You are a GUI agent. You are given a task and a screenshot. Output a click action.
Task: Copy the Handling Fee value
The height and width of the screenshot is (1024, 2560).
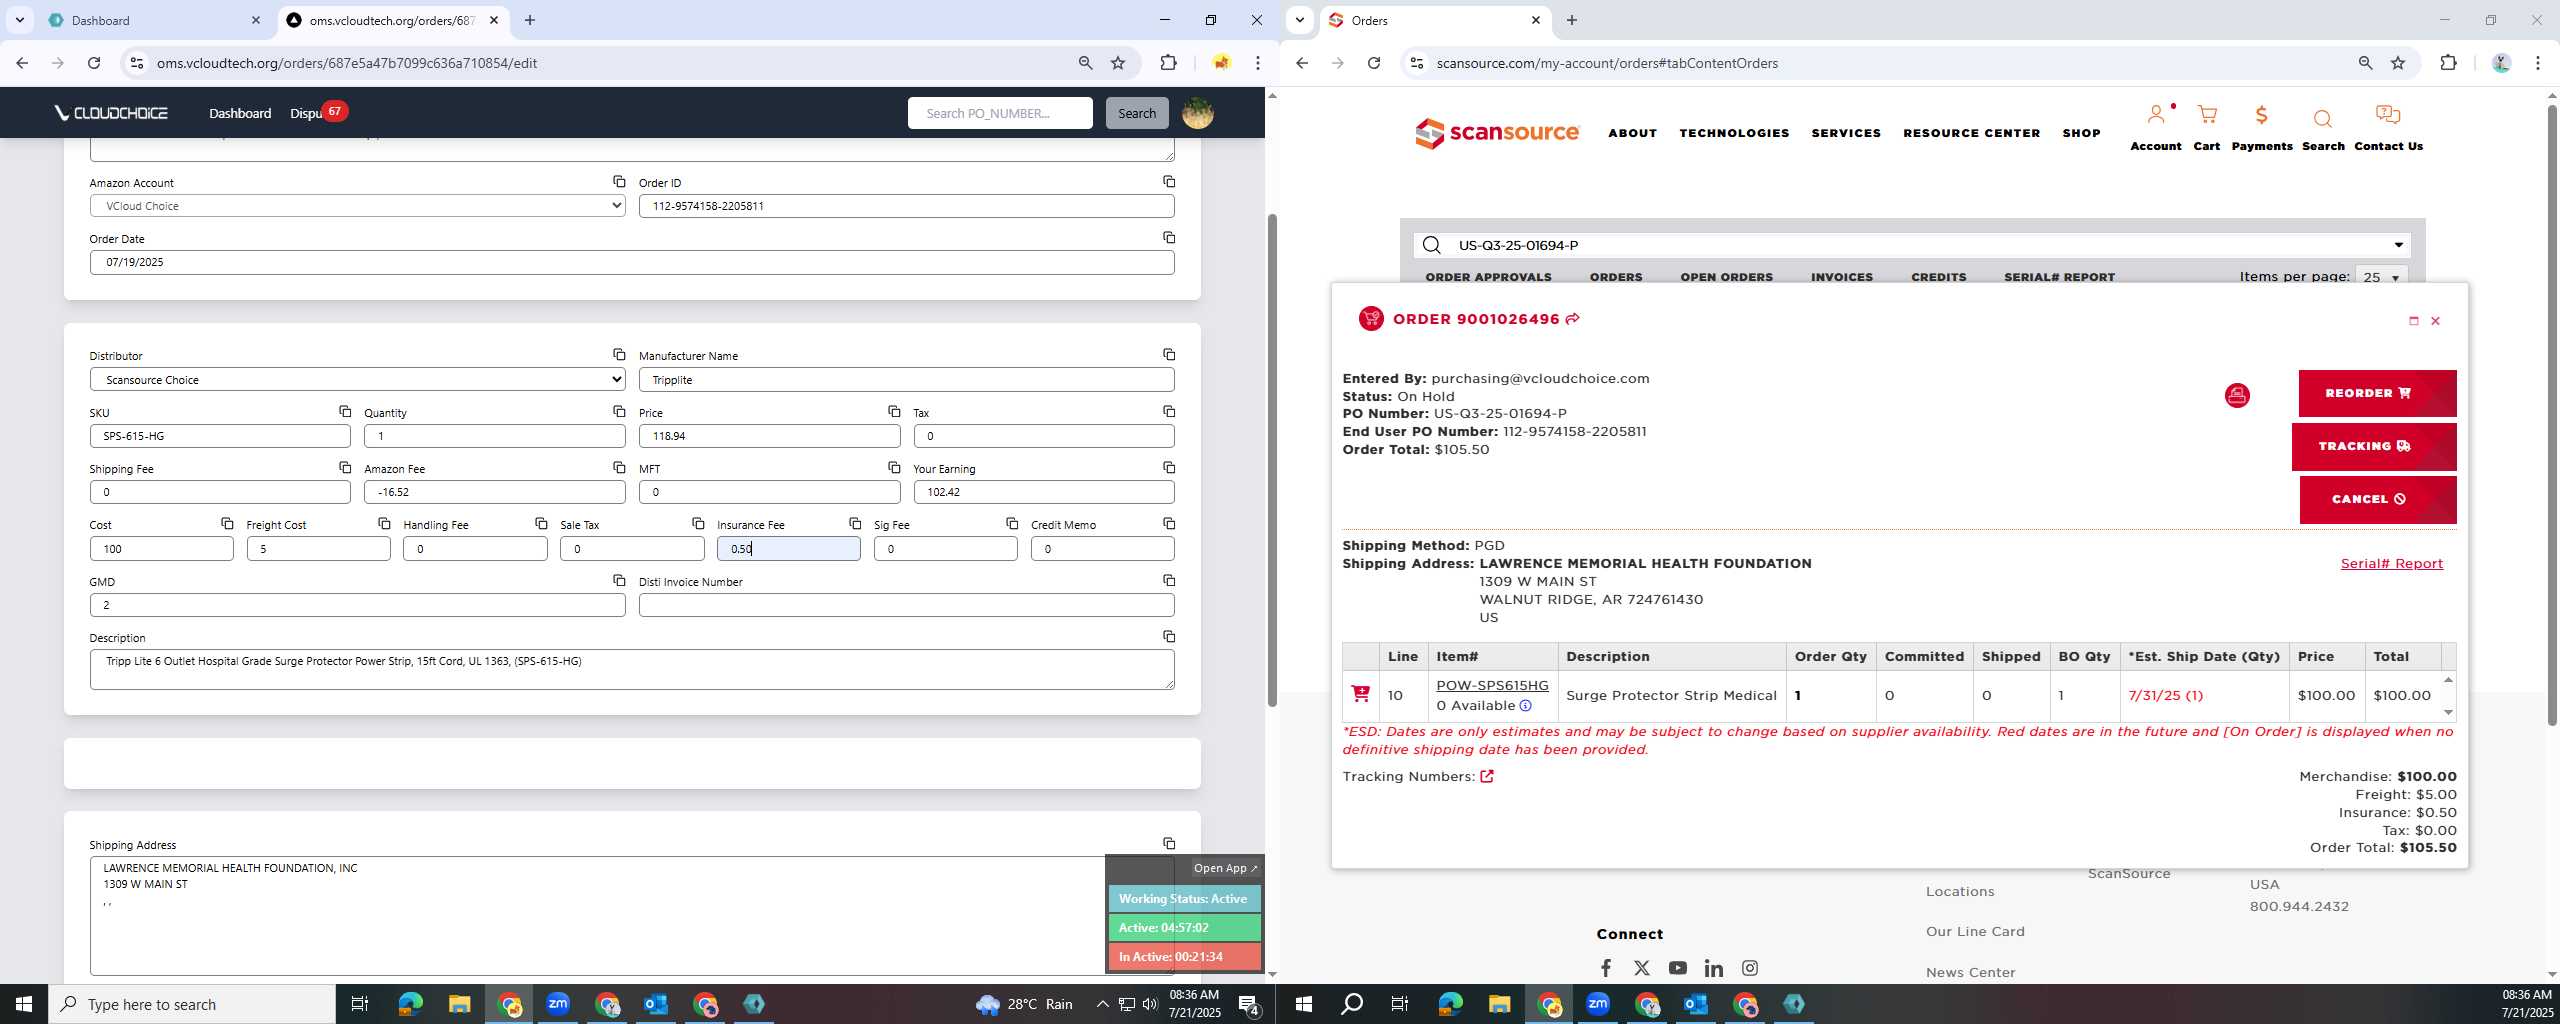pyautogui.click(x=541, y=524)
